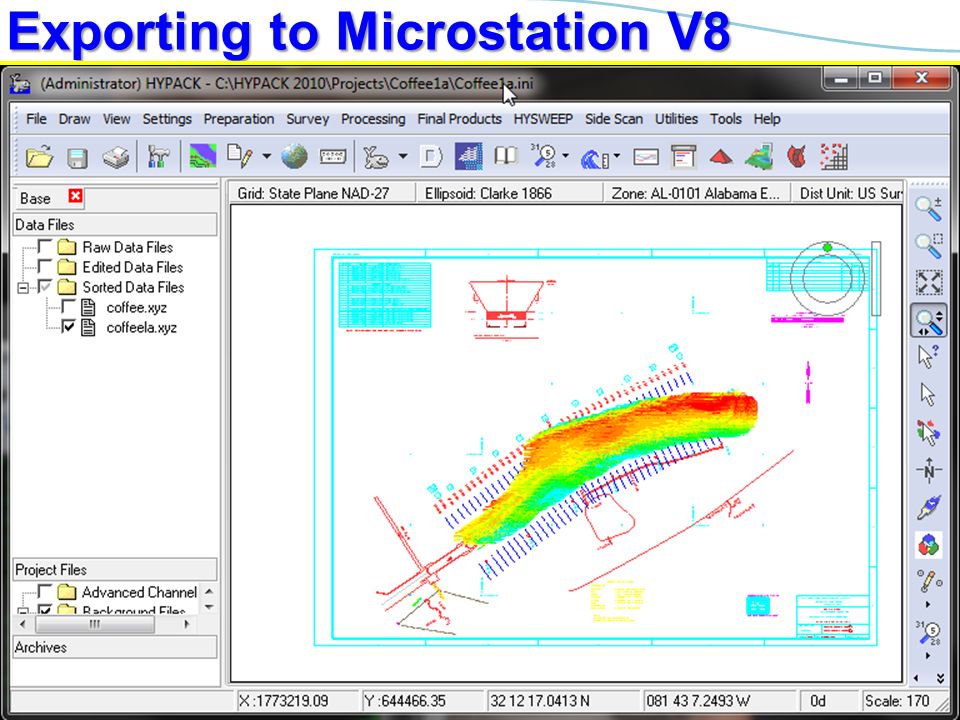Viewport: 960px width, 720px height.
Task: Open the Preparation menu
Action: point(239,119)
